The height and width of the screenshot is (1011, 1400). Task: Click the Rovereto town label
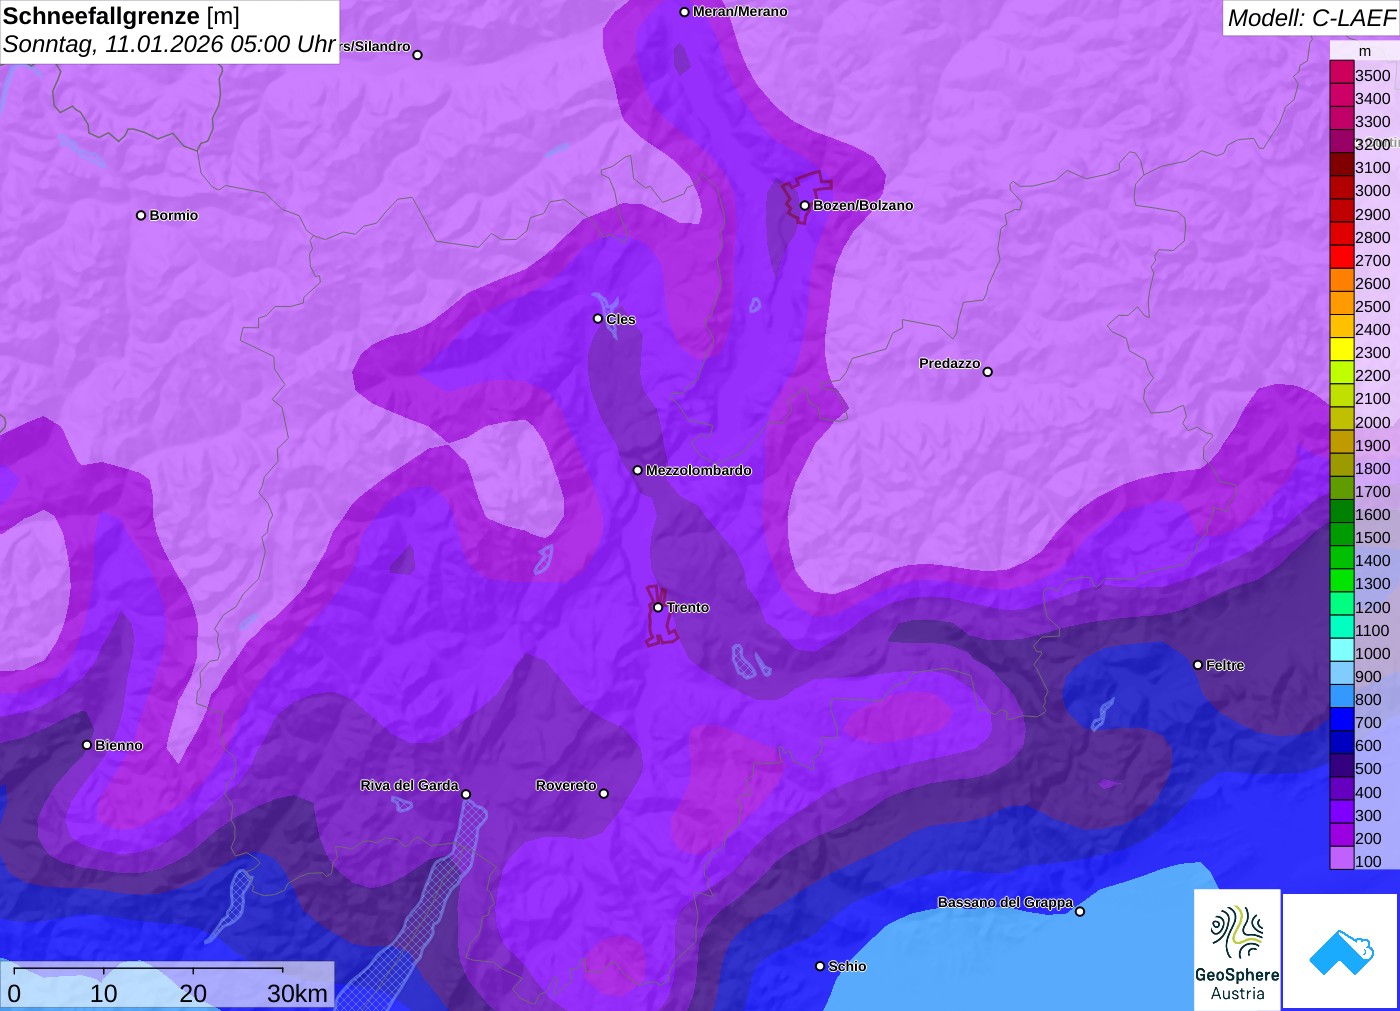tap(566, 785)
